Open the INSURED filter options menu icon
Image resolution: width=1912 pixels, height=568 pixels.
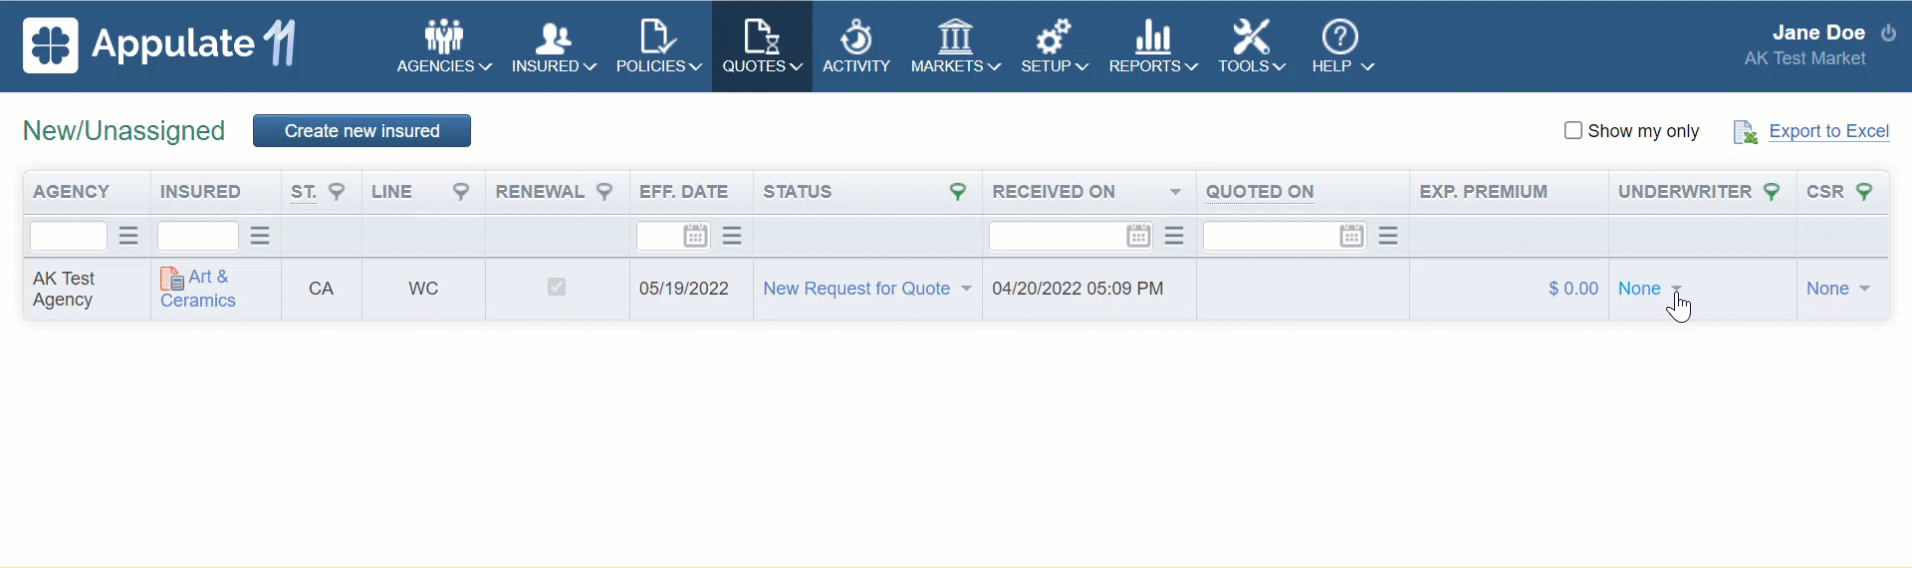pos(260,236)
